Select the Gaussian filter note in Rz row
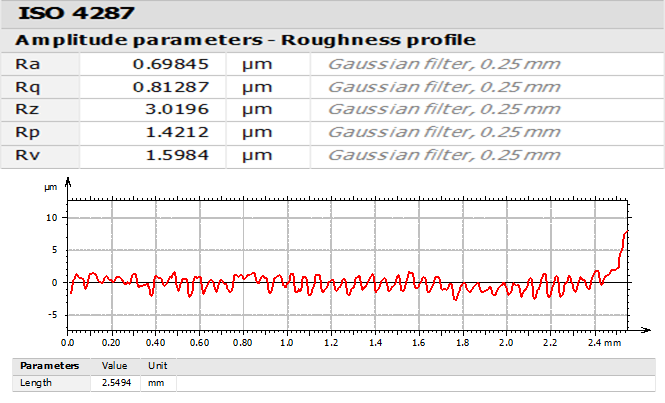665x403 pixels. [x=444, y=109]
